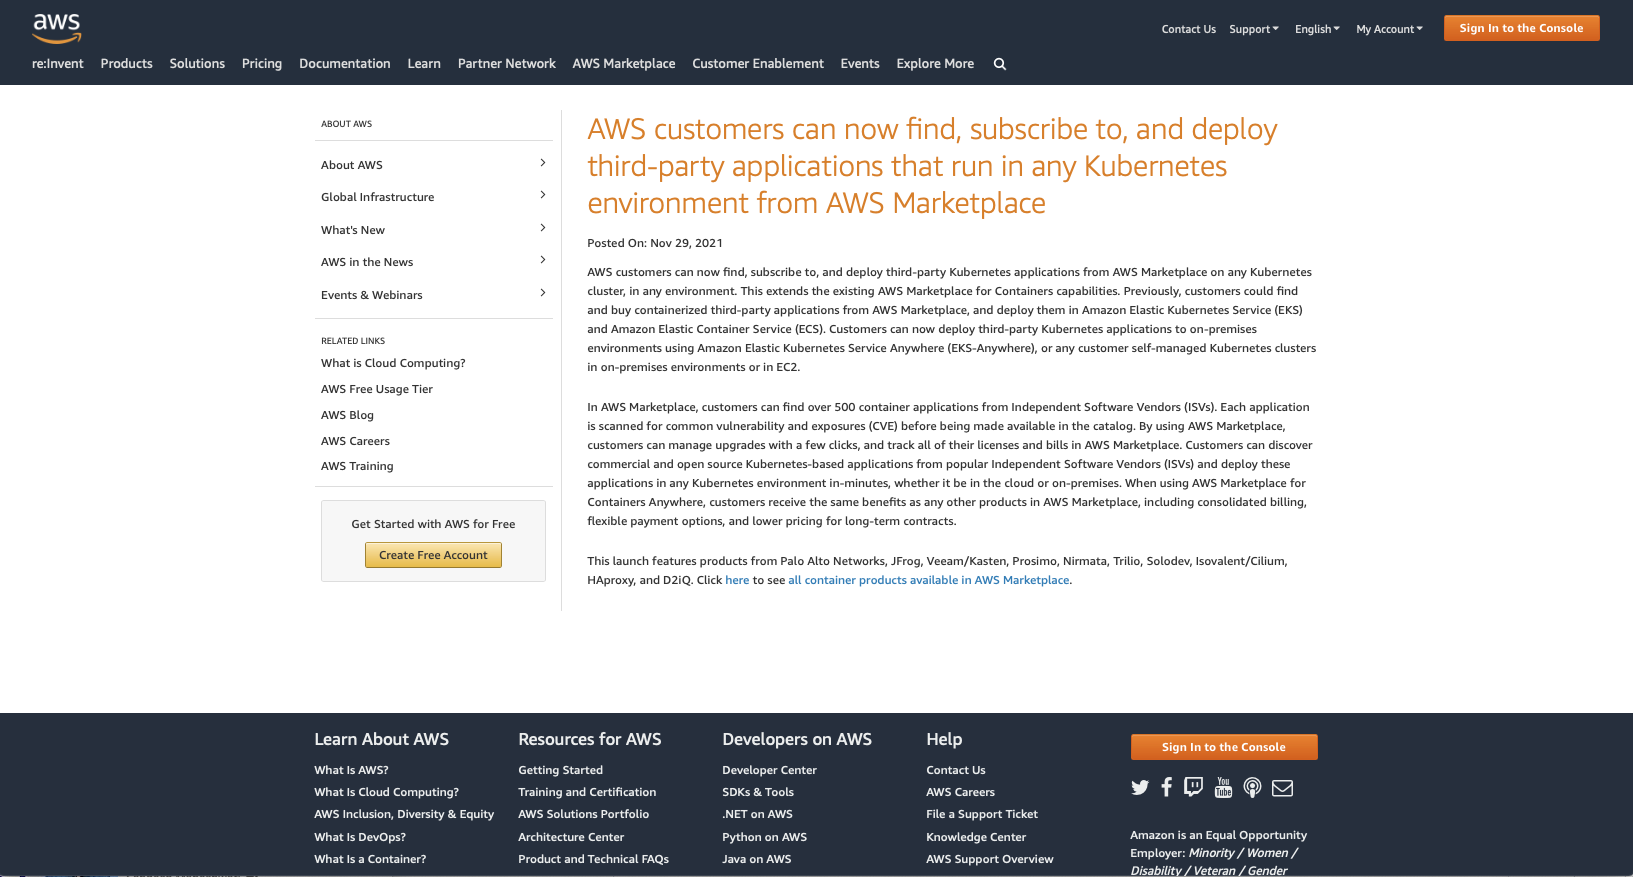The width and height of the screenshot is (1633, 877).
Task: Open the Learn menu
Action: click(x=424, y=64)
